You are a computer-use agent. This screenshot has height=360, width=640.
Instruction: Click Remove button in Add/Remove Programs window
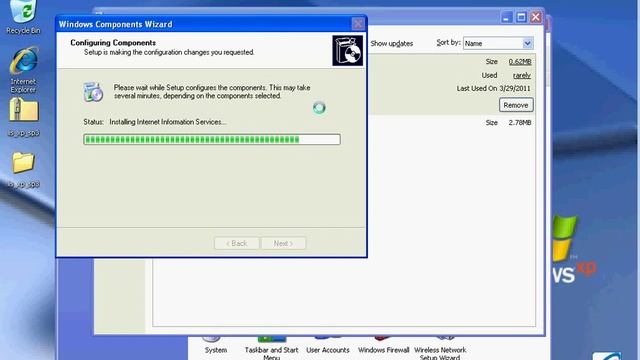point(516,105)
